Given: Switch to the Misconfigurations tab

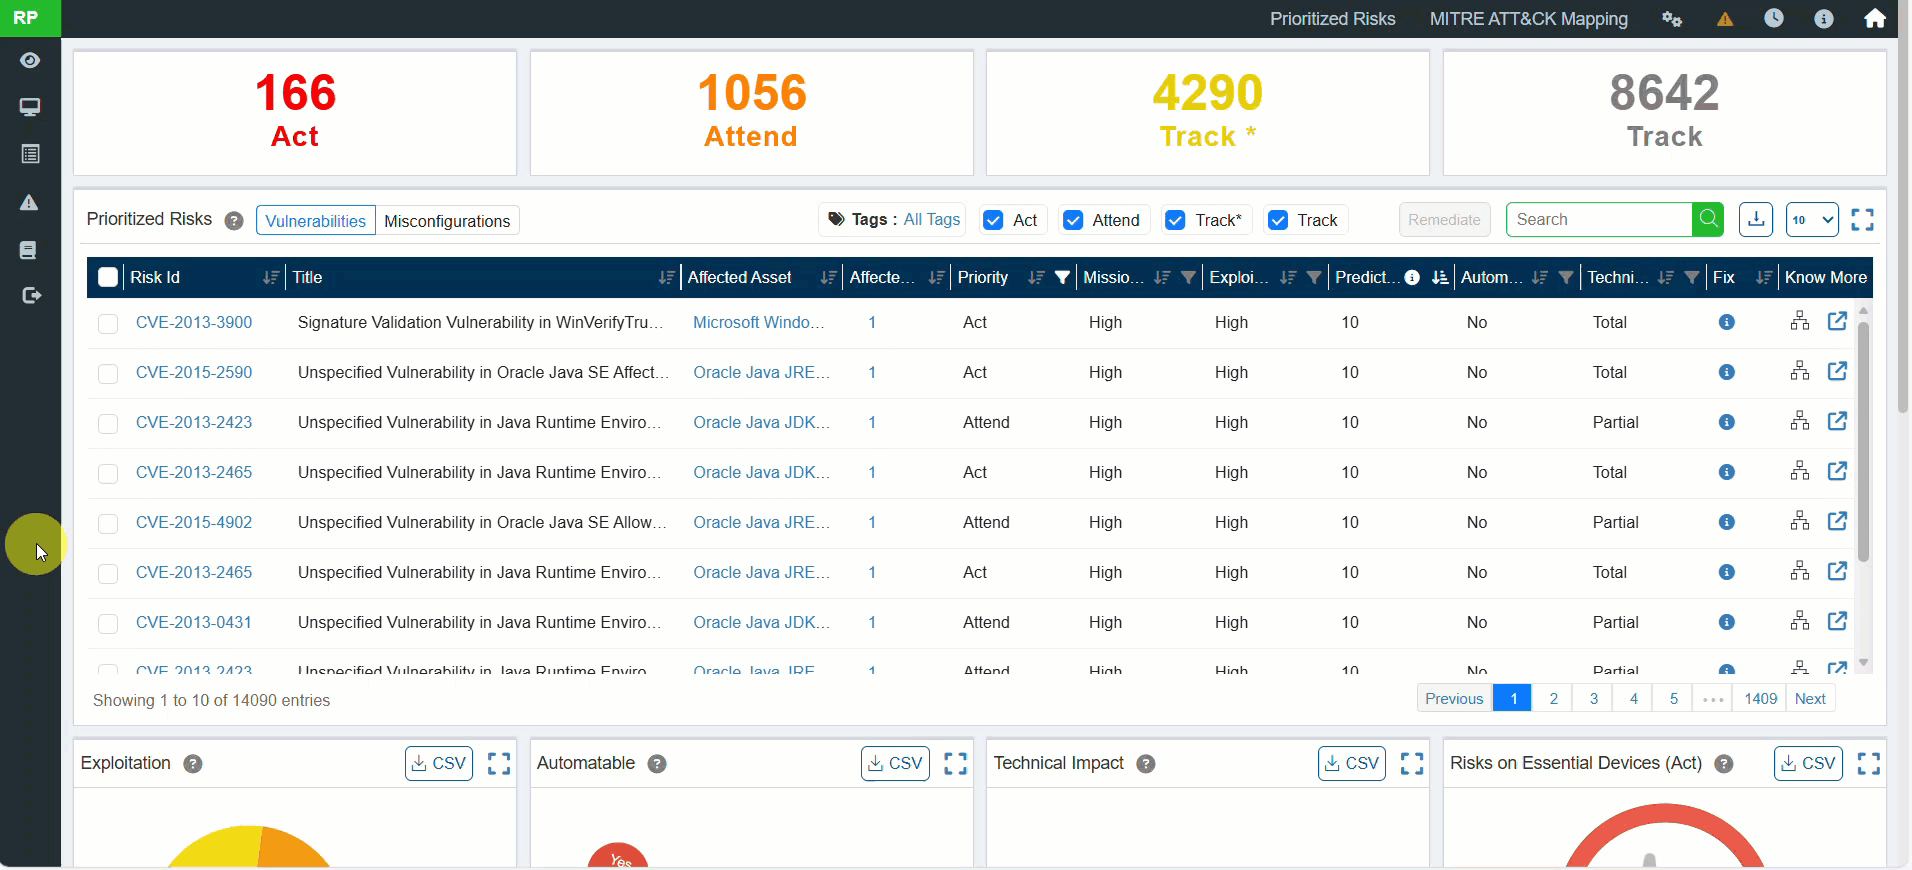Looking at the screenshot, I should pyautogui.click(x=447, y=221).
